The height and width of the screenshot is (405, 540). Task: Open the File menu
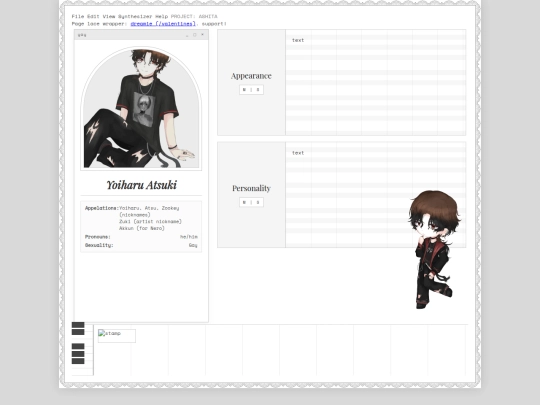point(77,16)
